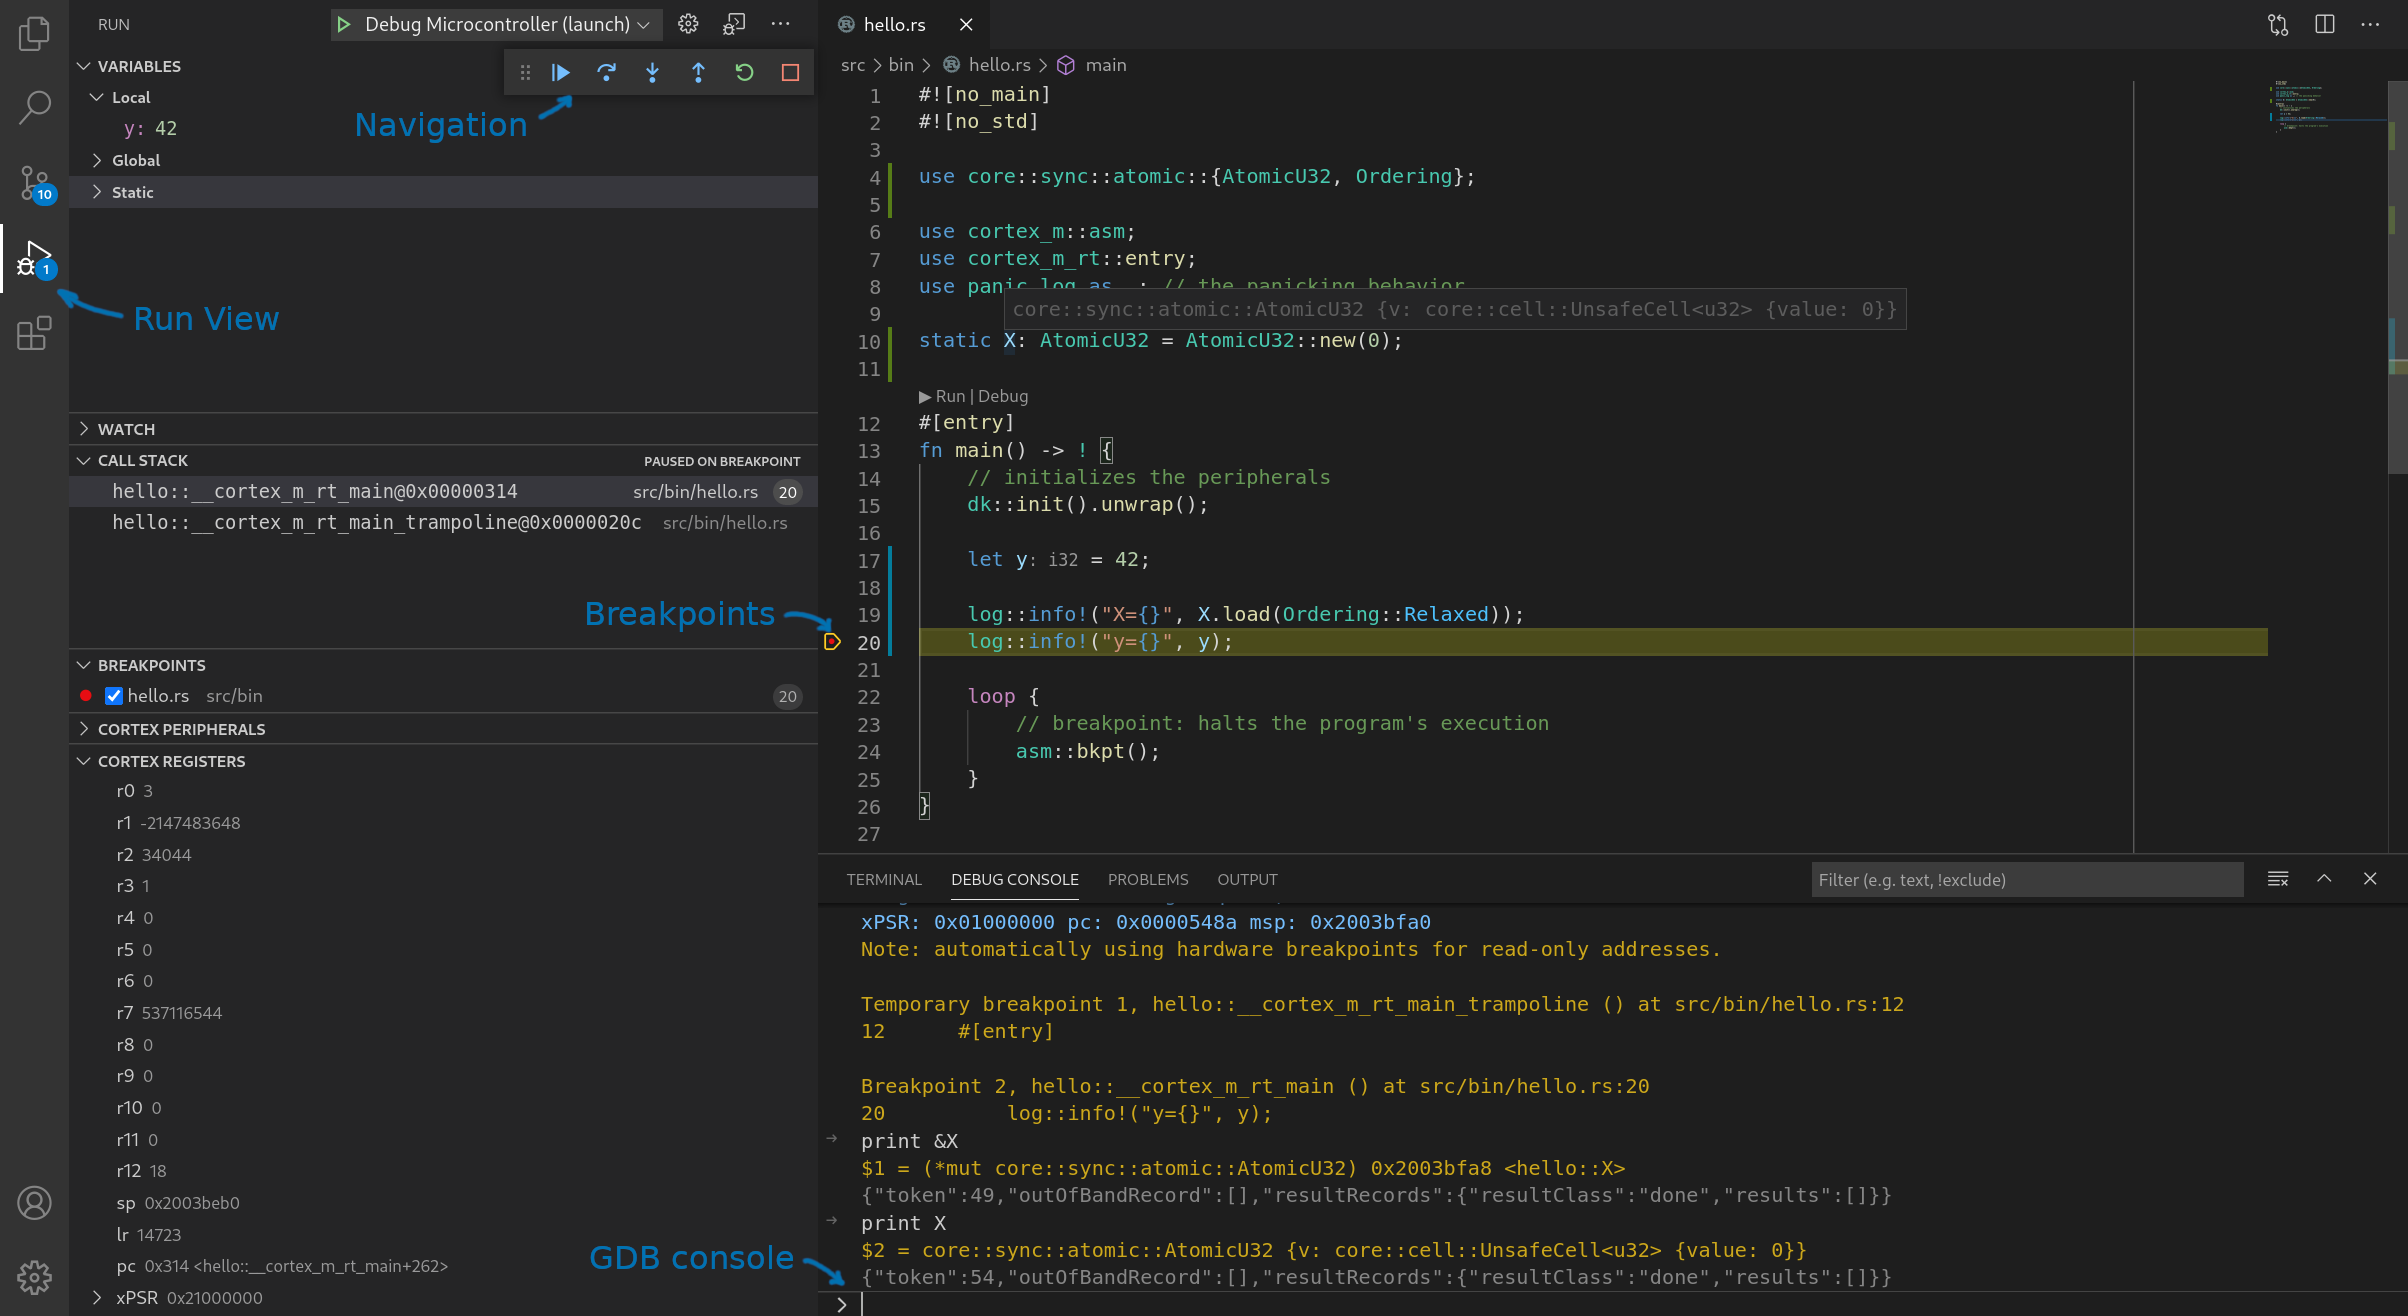Grab the debug toolbar drag handle
The image size is (2408, 1316).
(525, 72)
